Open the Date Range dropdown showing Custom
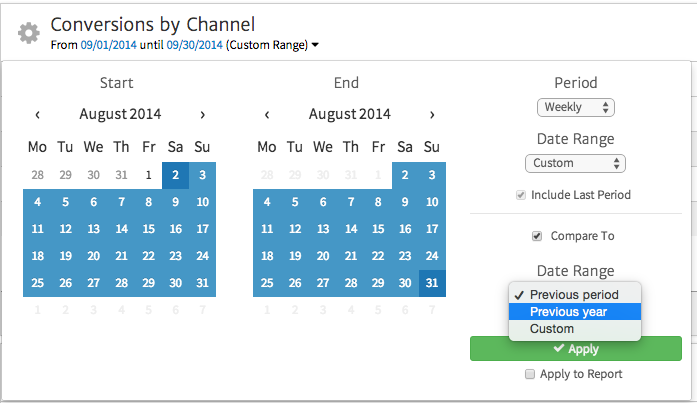 pyautogui.click(x=575, y=163)
